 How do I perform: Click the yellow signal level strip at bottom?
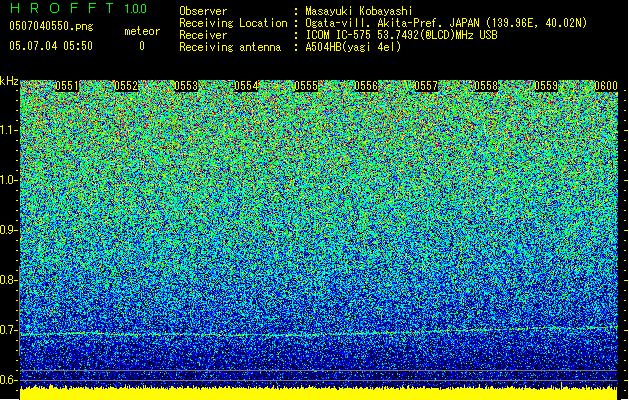(x=319, y=393)
